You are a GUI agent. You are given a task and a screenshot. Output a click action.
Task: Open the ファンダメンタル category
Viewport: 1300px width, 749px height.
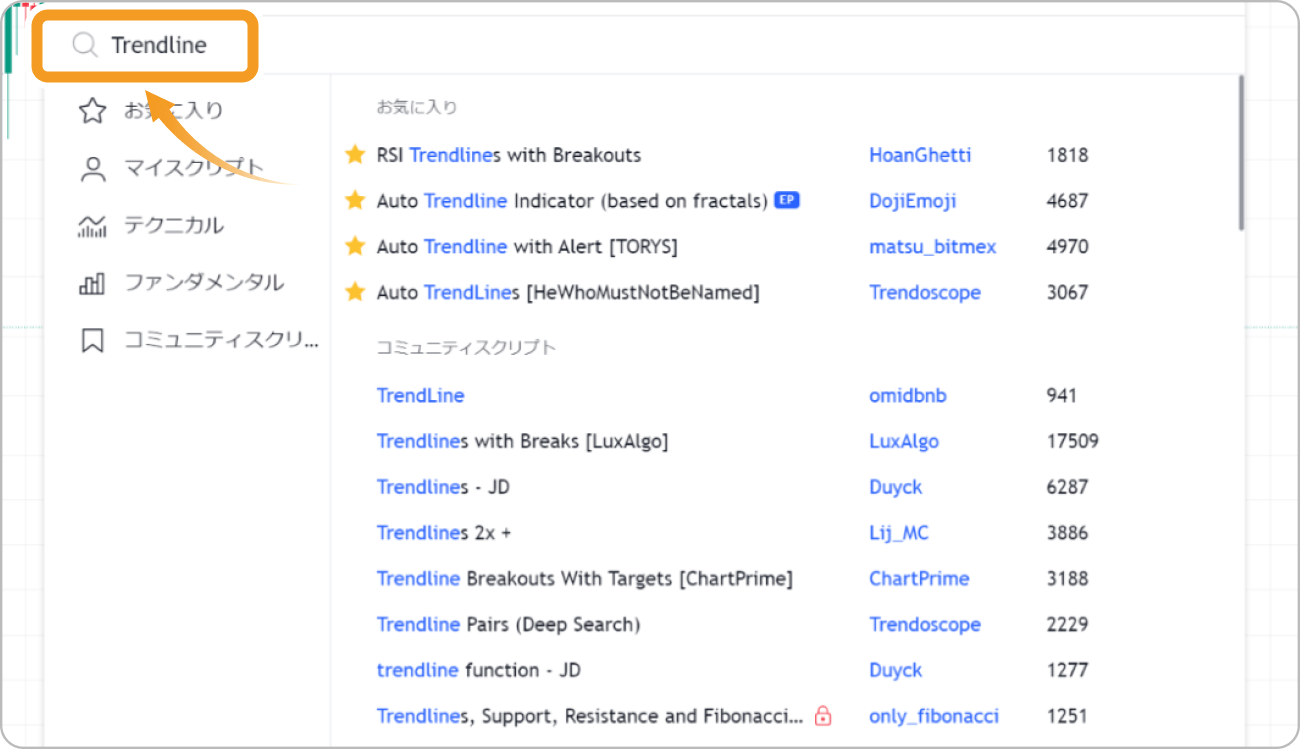point(180,283)
